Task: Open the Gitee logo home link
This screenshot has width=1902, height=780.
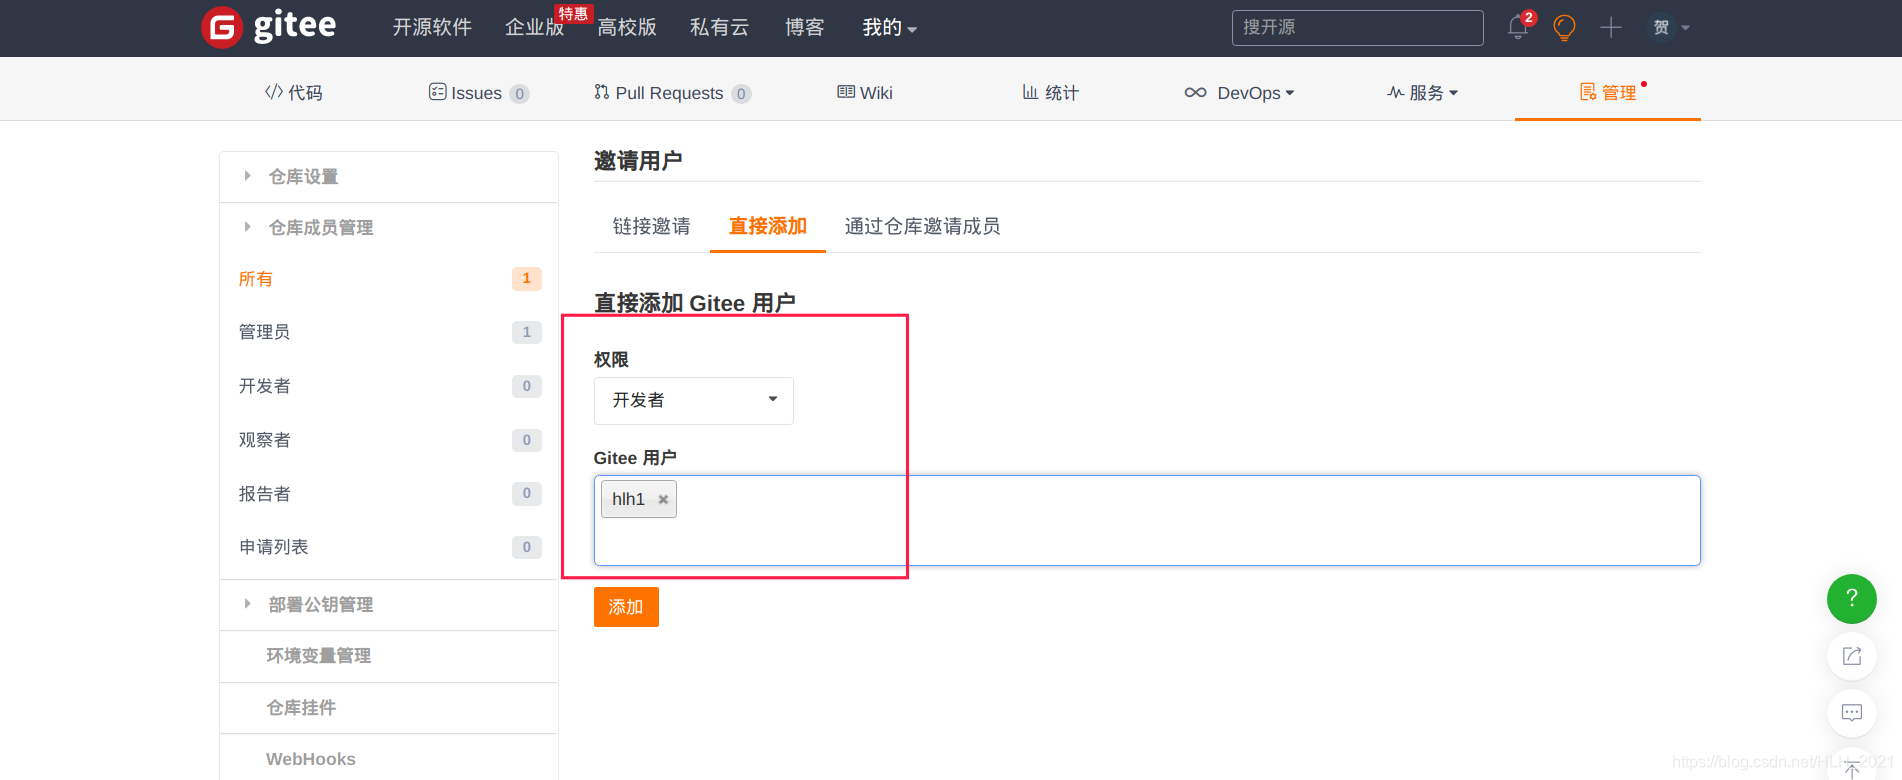Action: pyautogui.click(x=269, y=27)
